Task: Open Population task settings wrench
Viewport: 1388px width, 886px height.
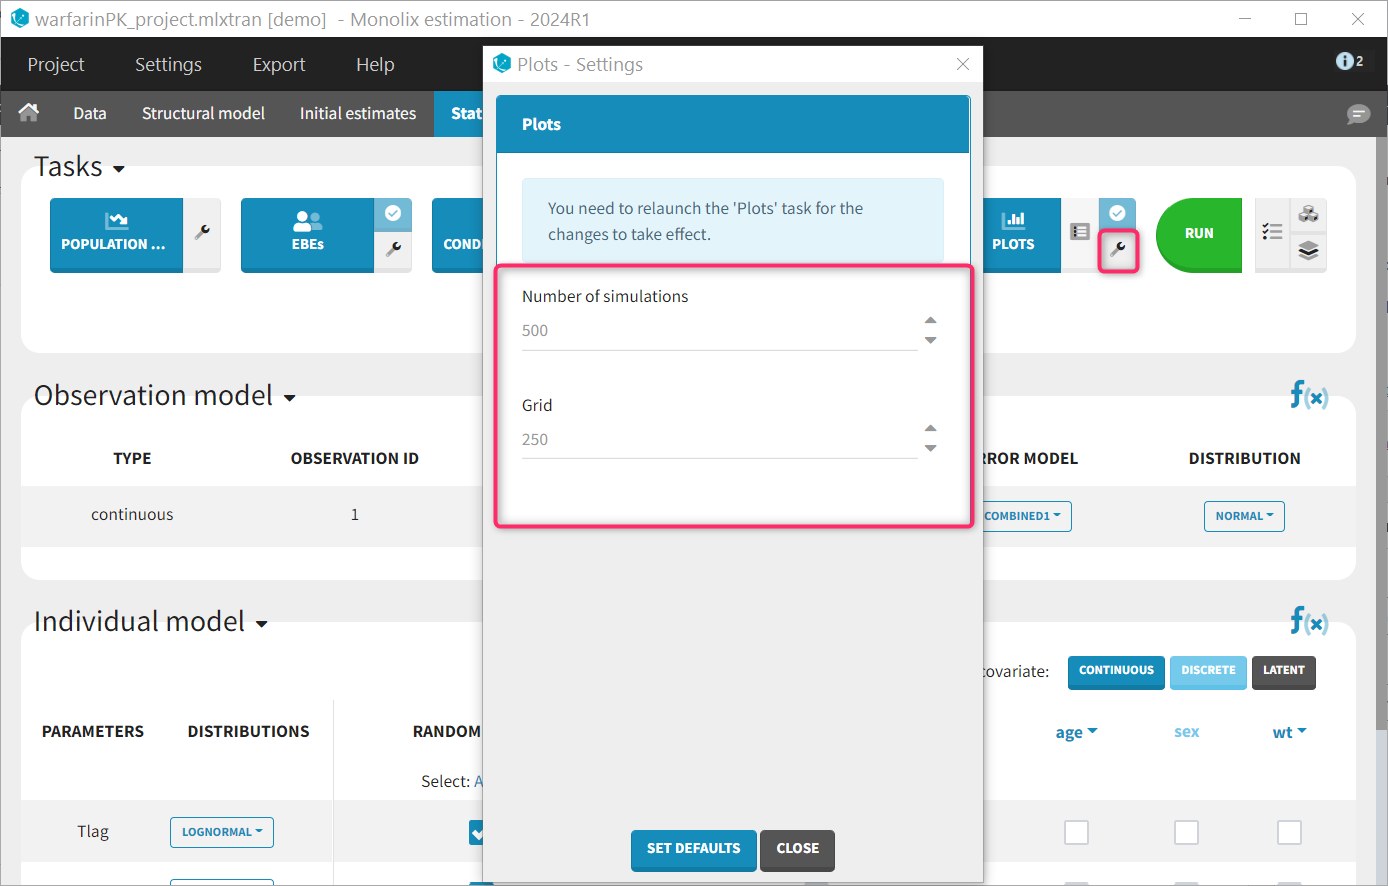Action: pyautogui.click(x=202, y=233)
